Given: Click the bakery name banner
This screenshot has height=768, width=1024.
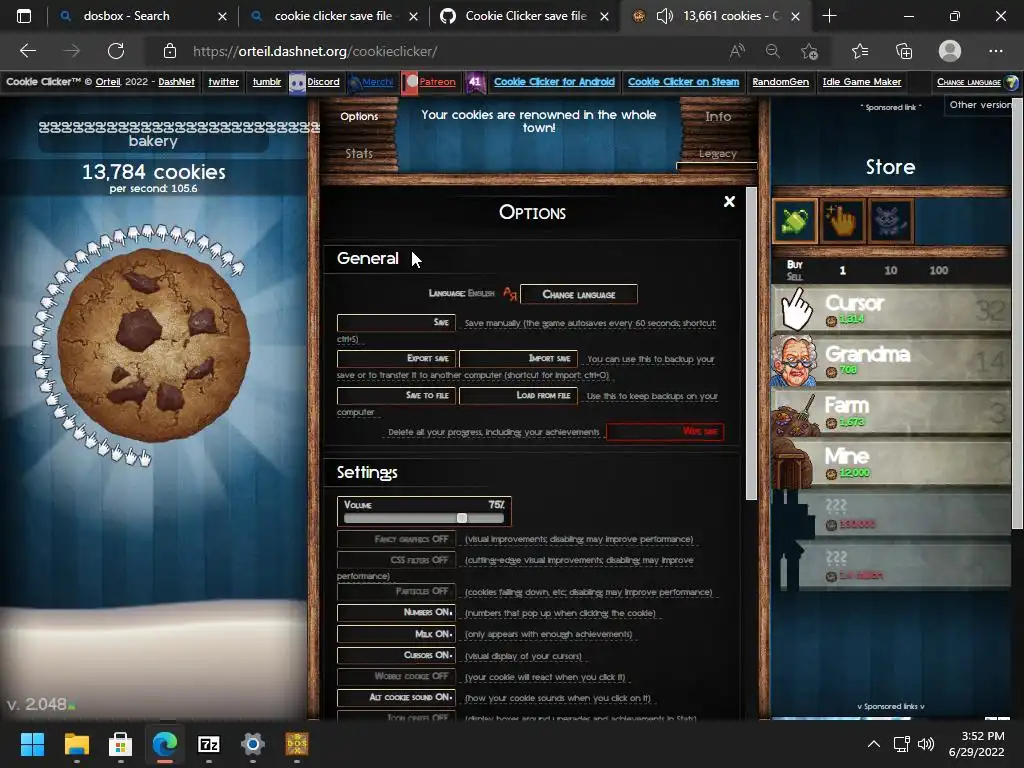Looking at the screenshot, I should (153, 135).
